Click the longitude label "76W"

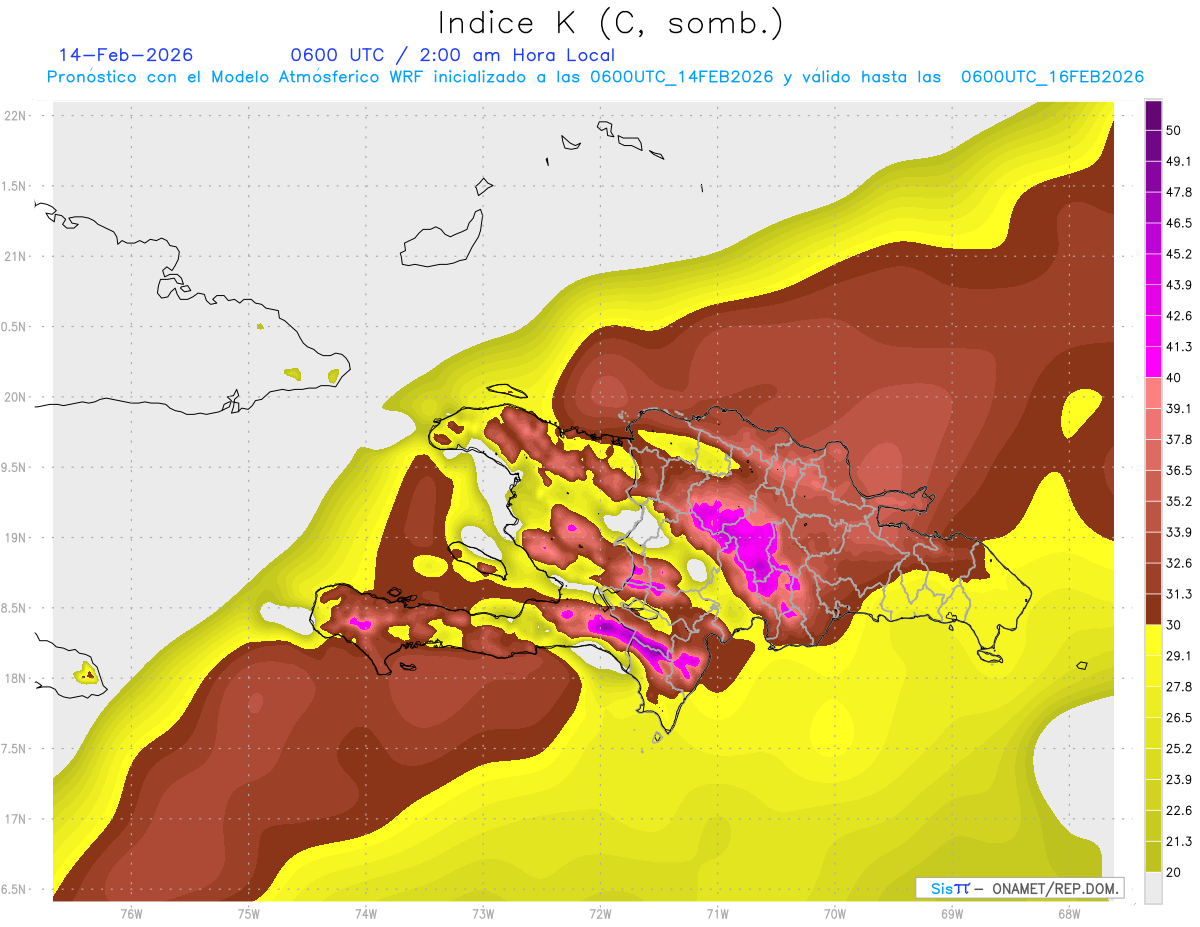point(131,914)
